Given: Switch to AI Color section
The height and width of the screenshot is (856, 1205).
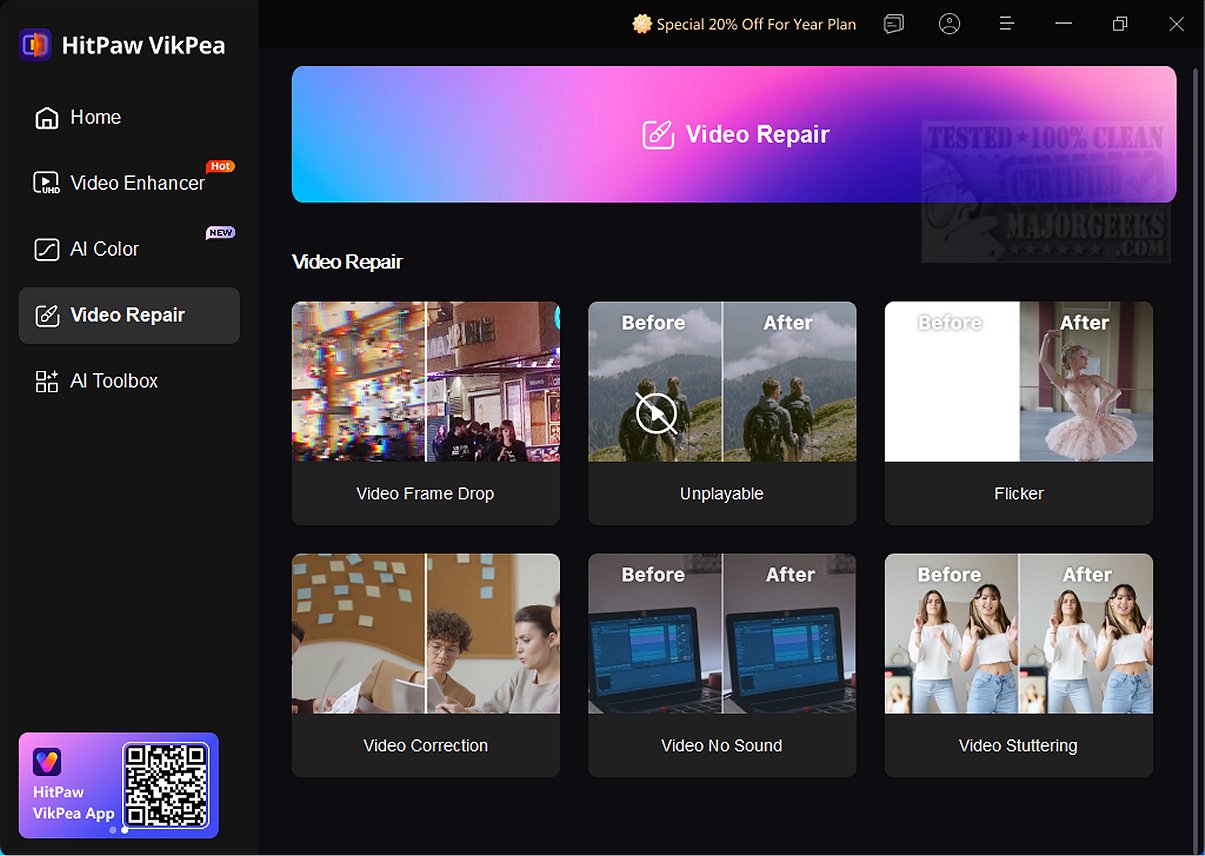Looking at the screenshot, I should (129, 249).
